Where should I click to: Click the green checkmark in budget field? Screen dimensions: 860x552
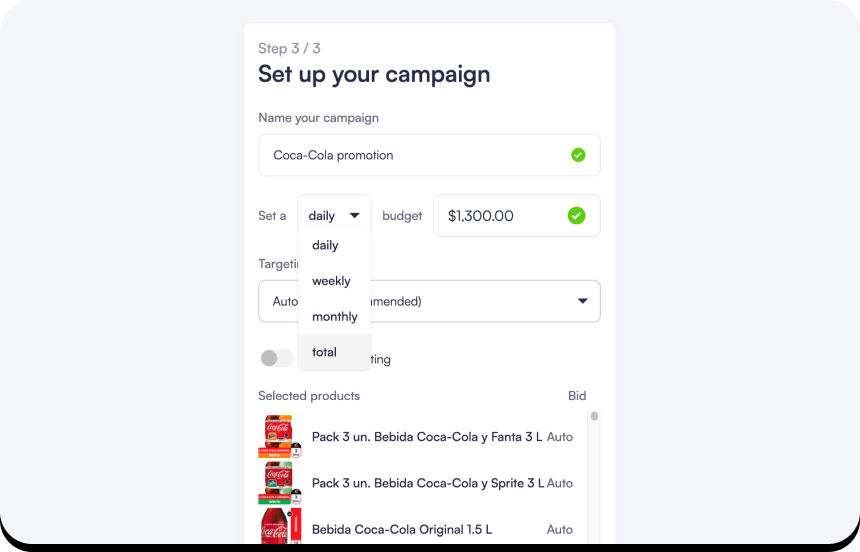coord(576,215)
